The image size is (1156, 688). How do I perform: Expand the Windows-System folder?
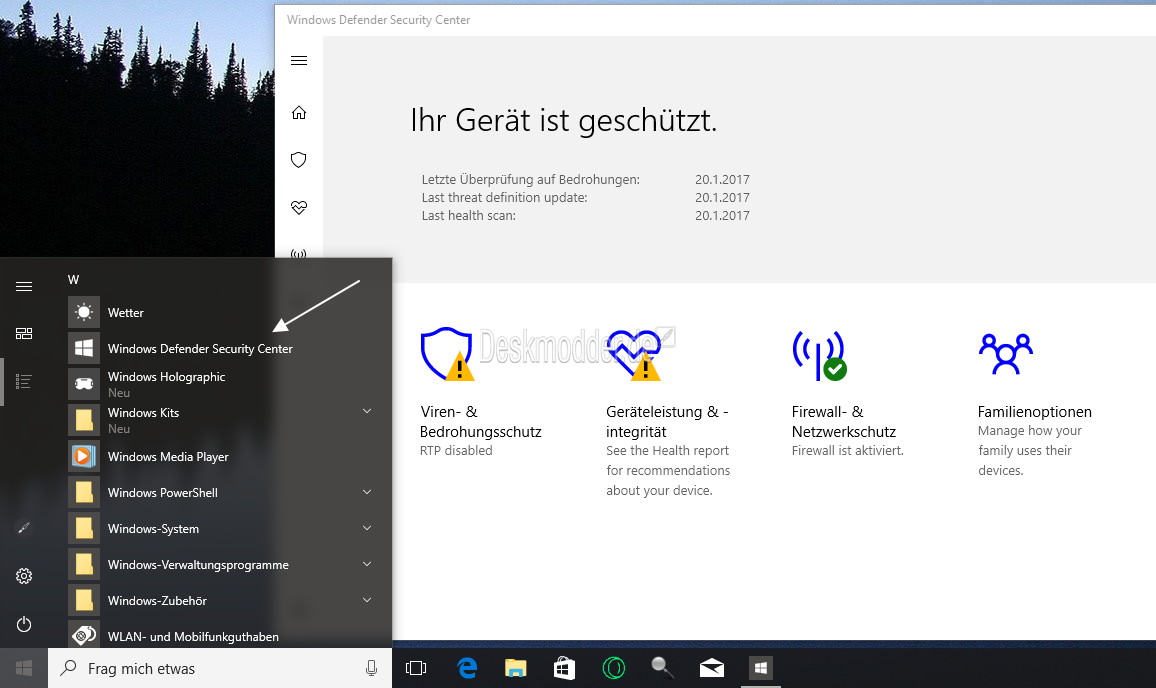click(x=367, y=529)
